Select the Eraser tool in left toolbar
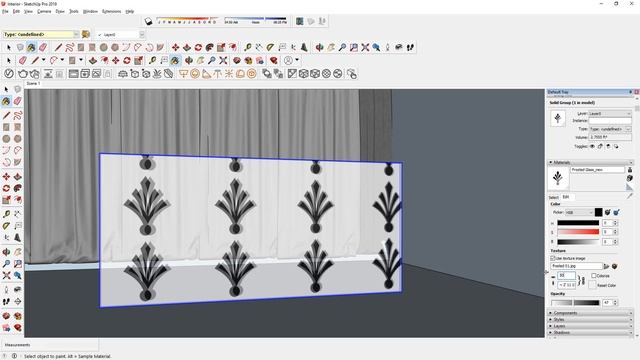 18,101
